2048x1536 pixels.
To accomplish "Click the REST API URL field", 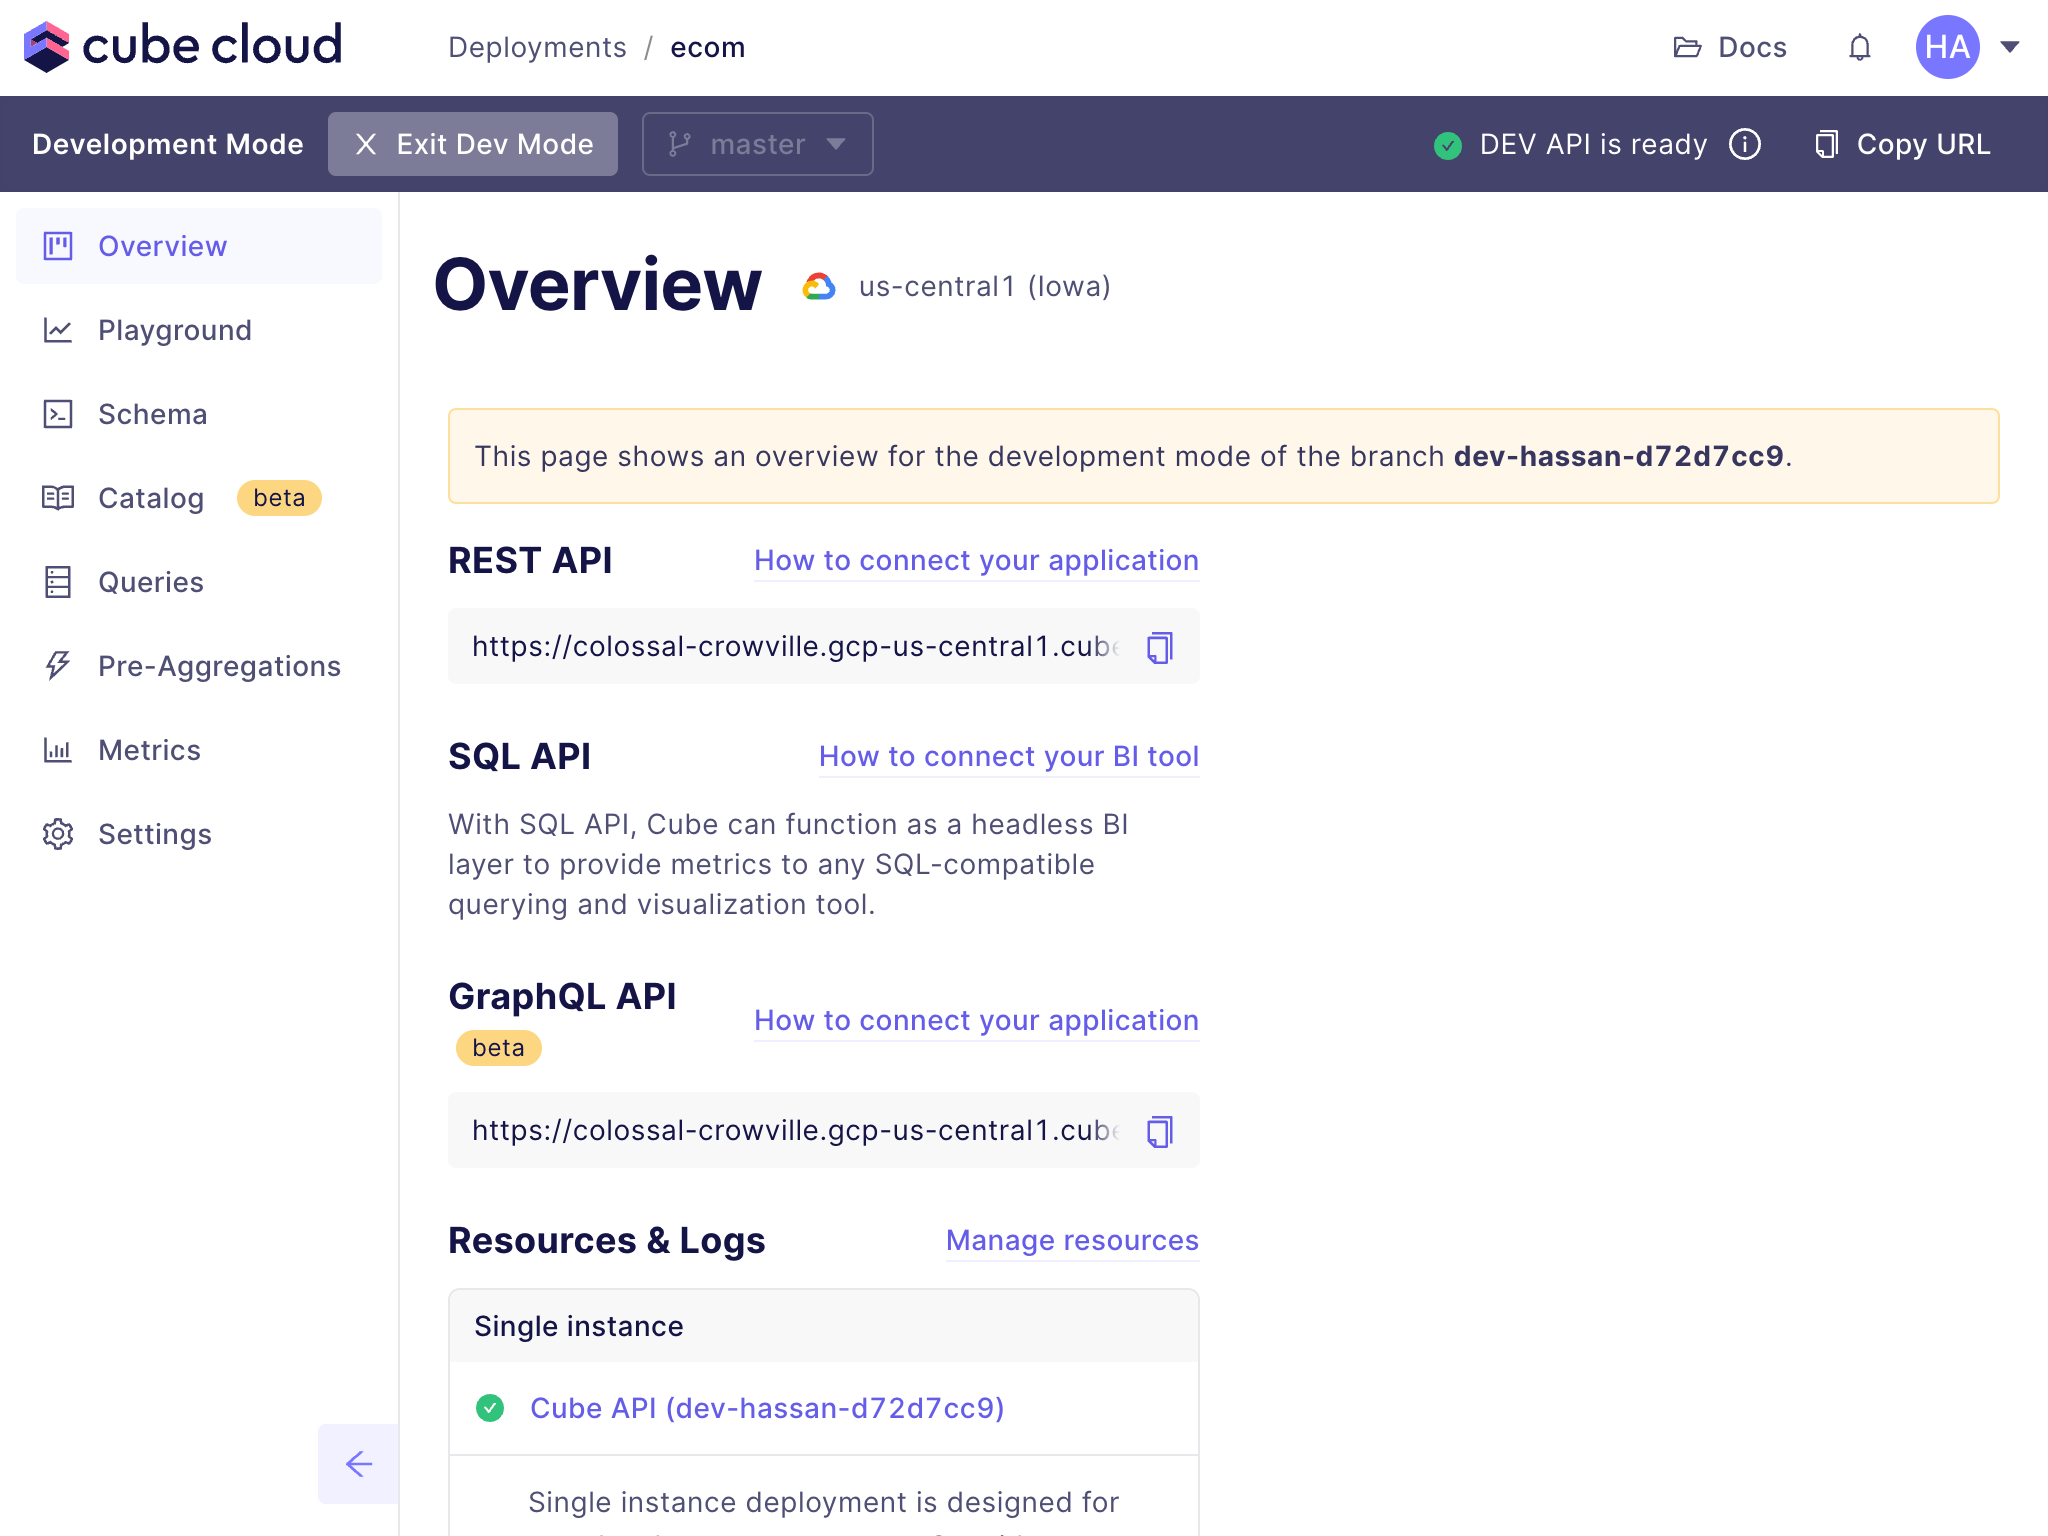I will (824, 646).
